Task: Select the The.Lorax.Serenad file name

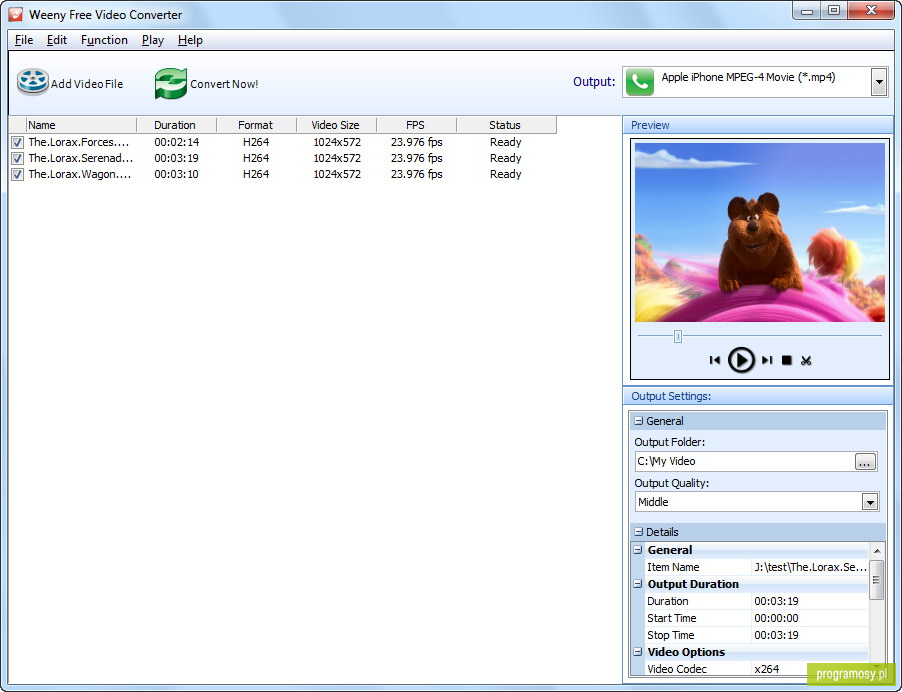Action: [81, 158]
